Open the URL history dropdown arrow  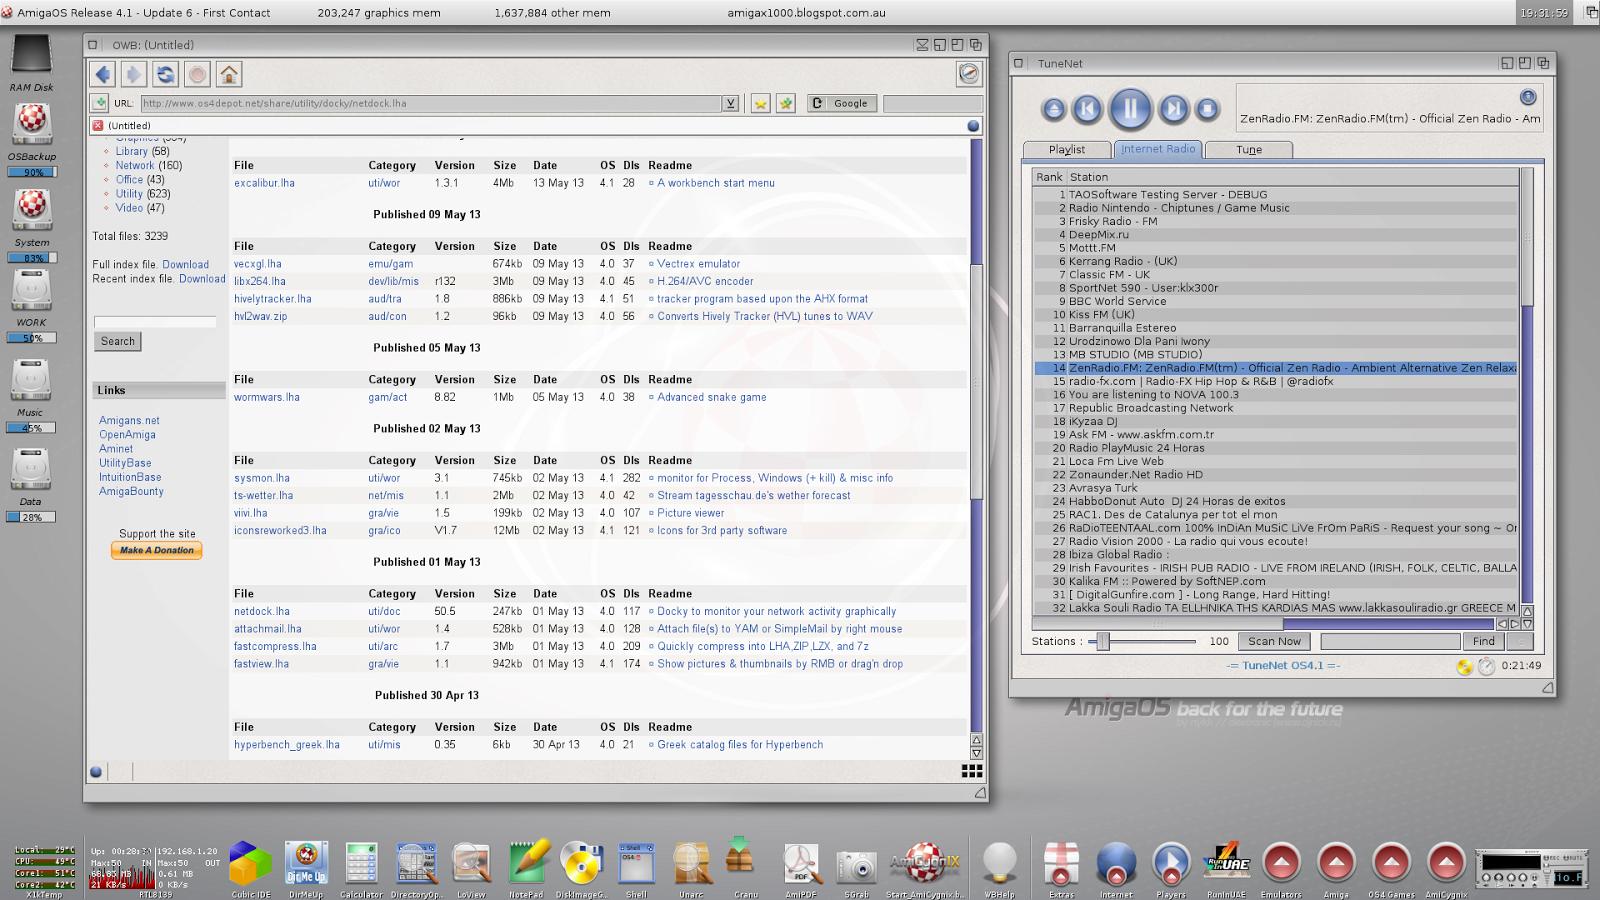pyautogui.click(x=731, y=103)
